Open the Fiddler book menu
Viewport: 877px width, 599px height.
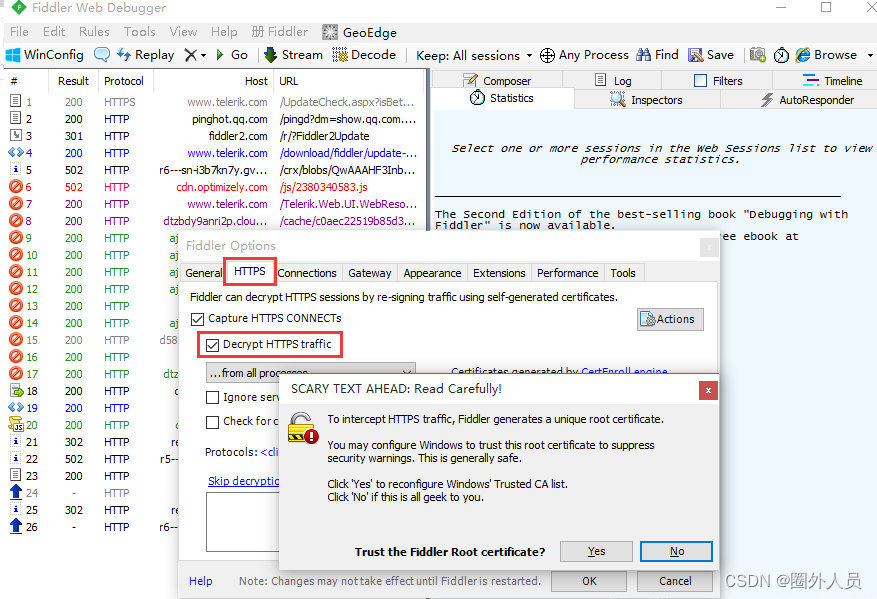[x=280, y=32]
